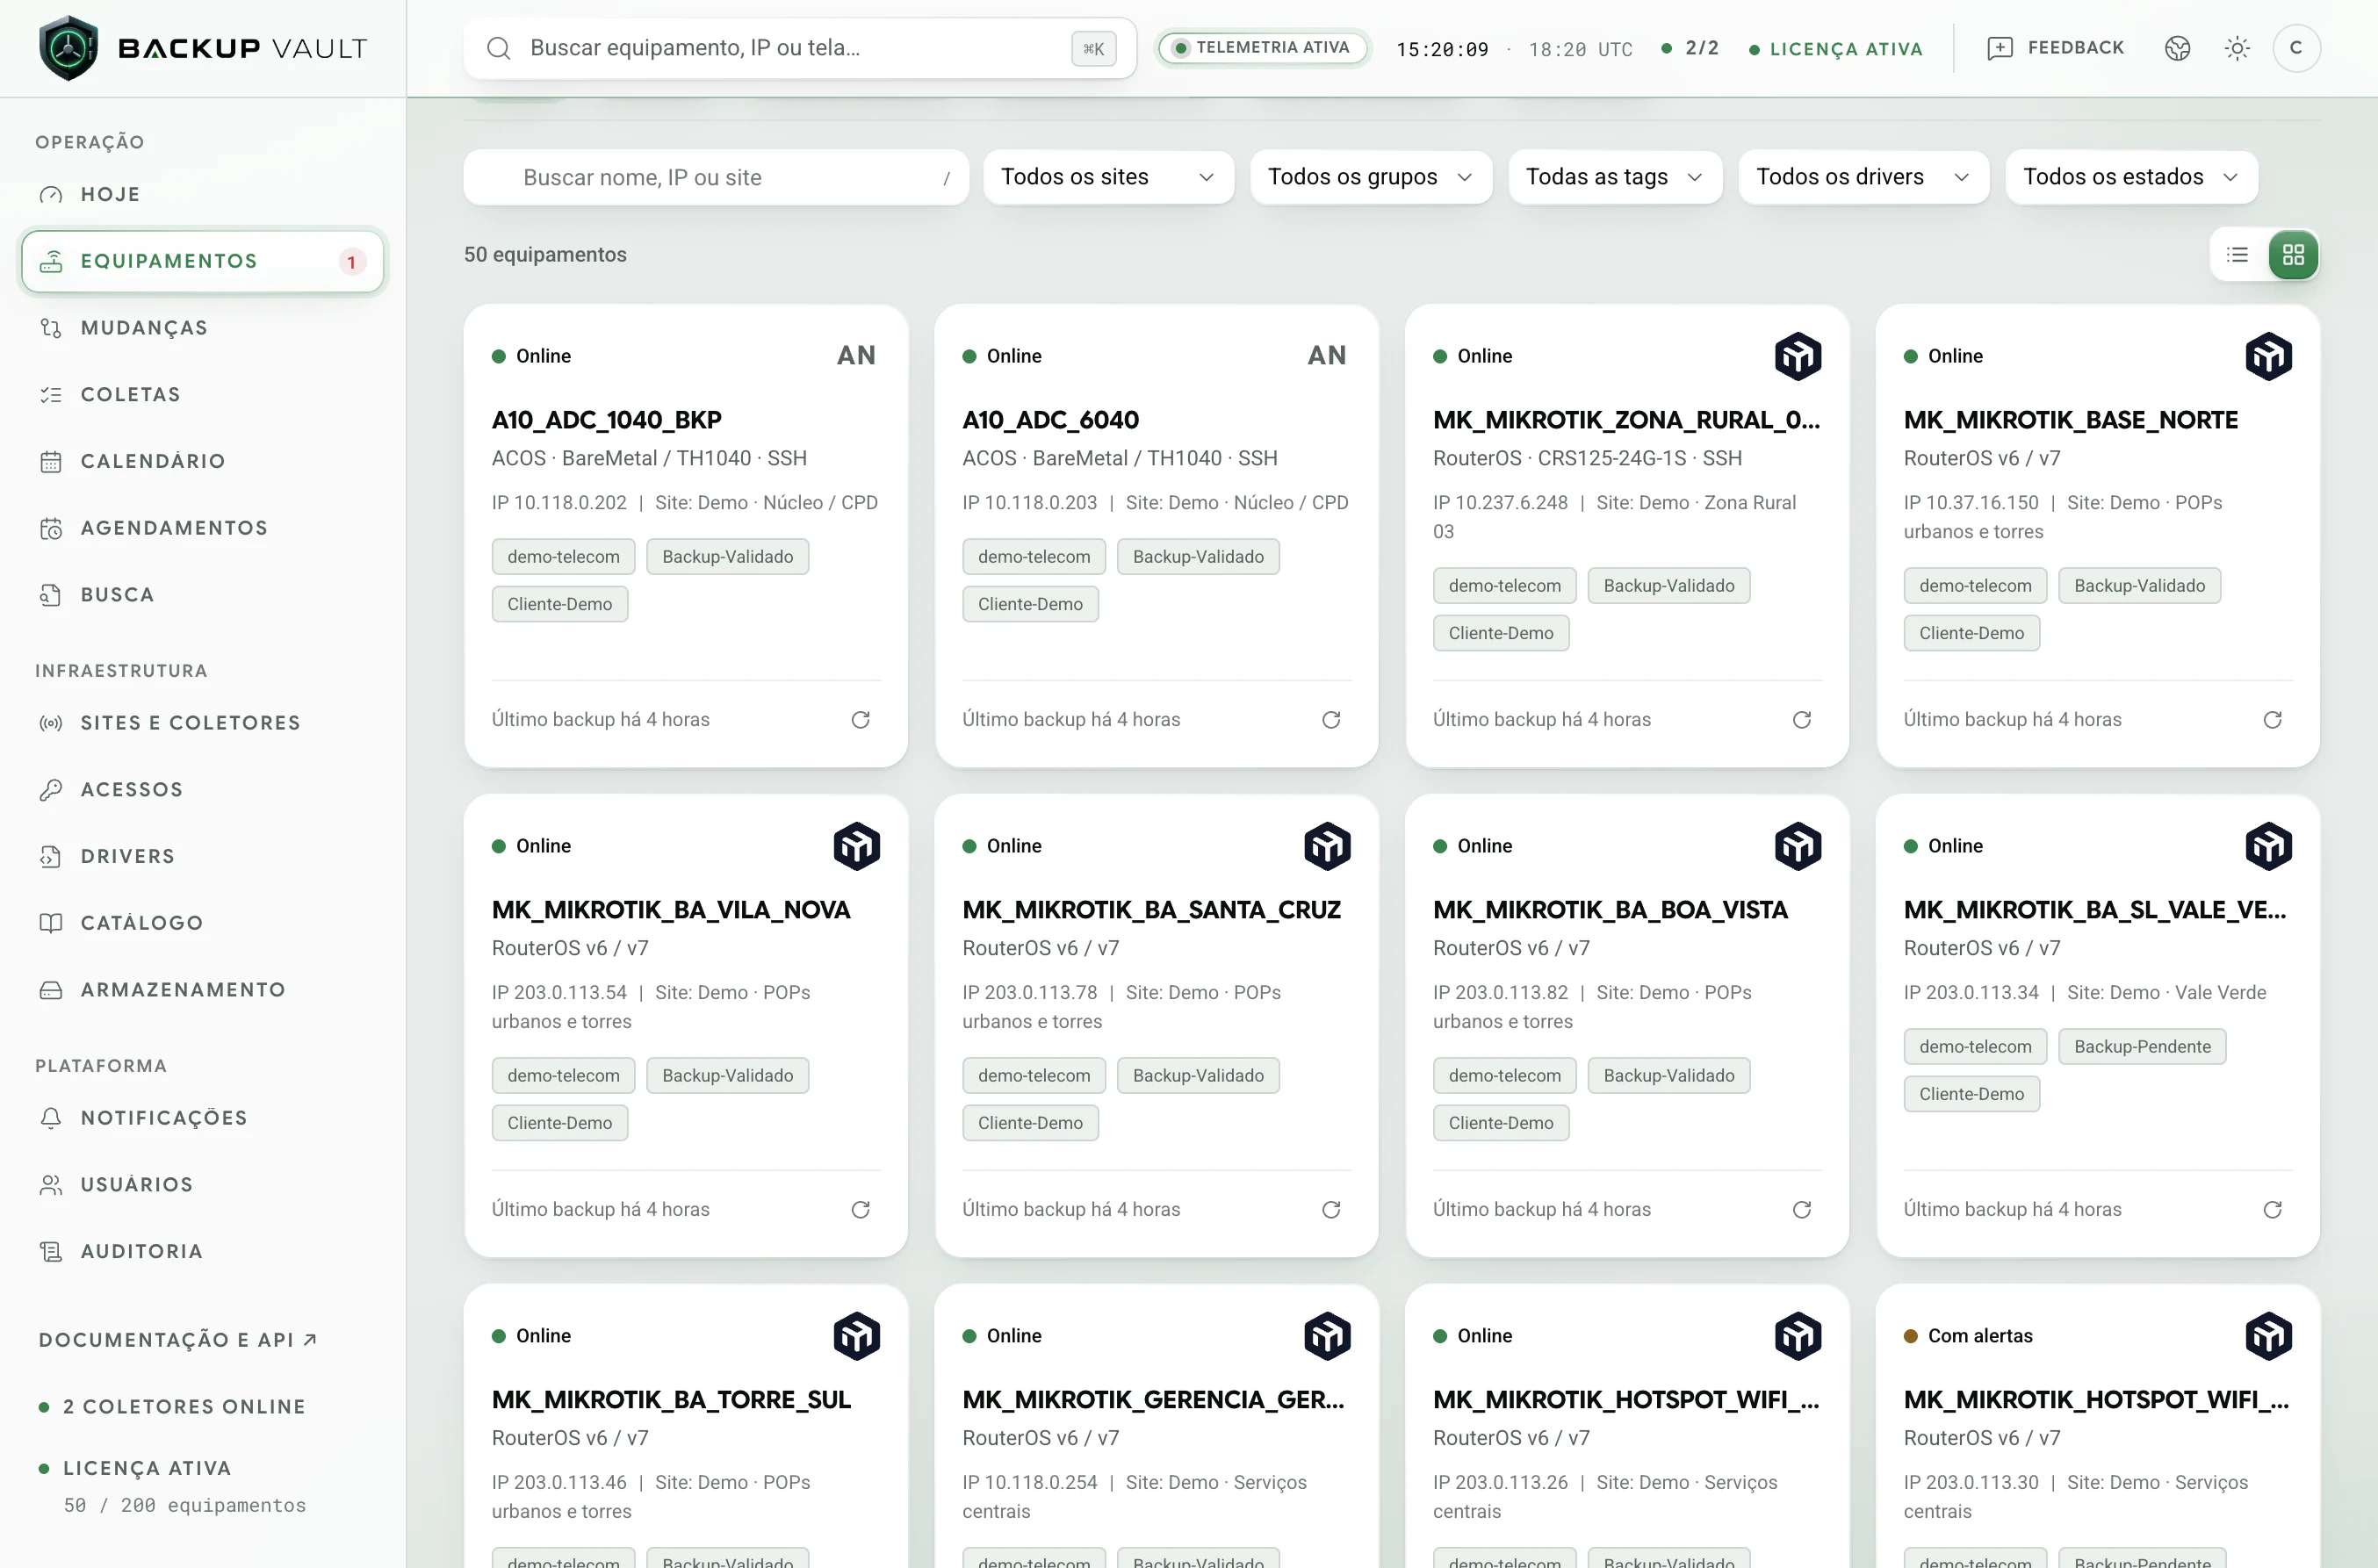Screen dimensions: 2378x1568
Task: Refresh backup for A10_ADC_6040 card
Action: pos(1331,720)
